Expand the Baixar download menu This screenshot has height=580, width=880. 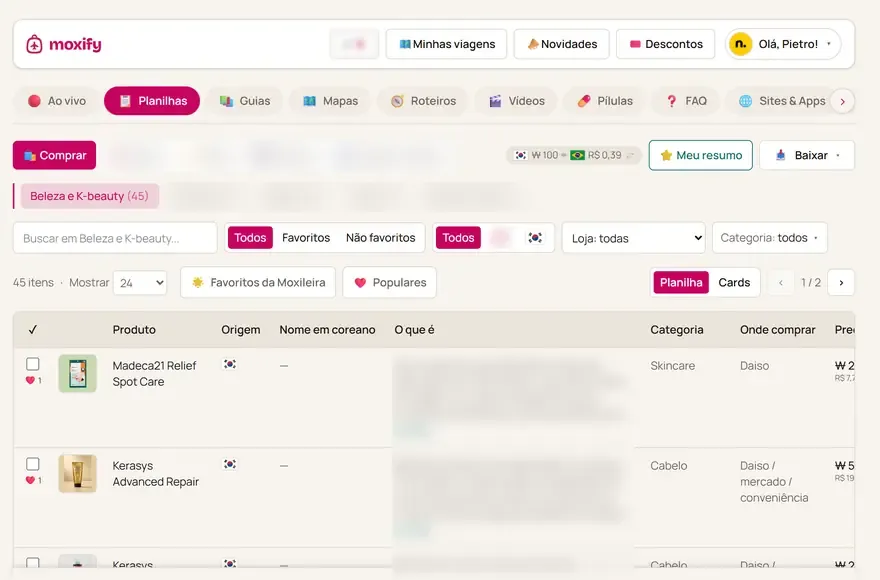[x=806, y=155]
